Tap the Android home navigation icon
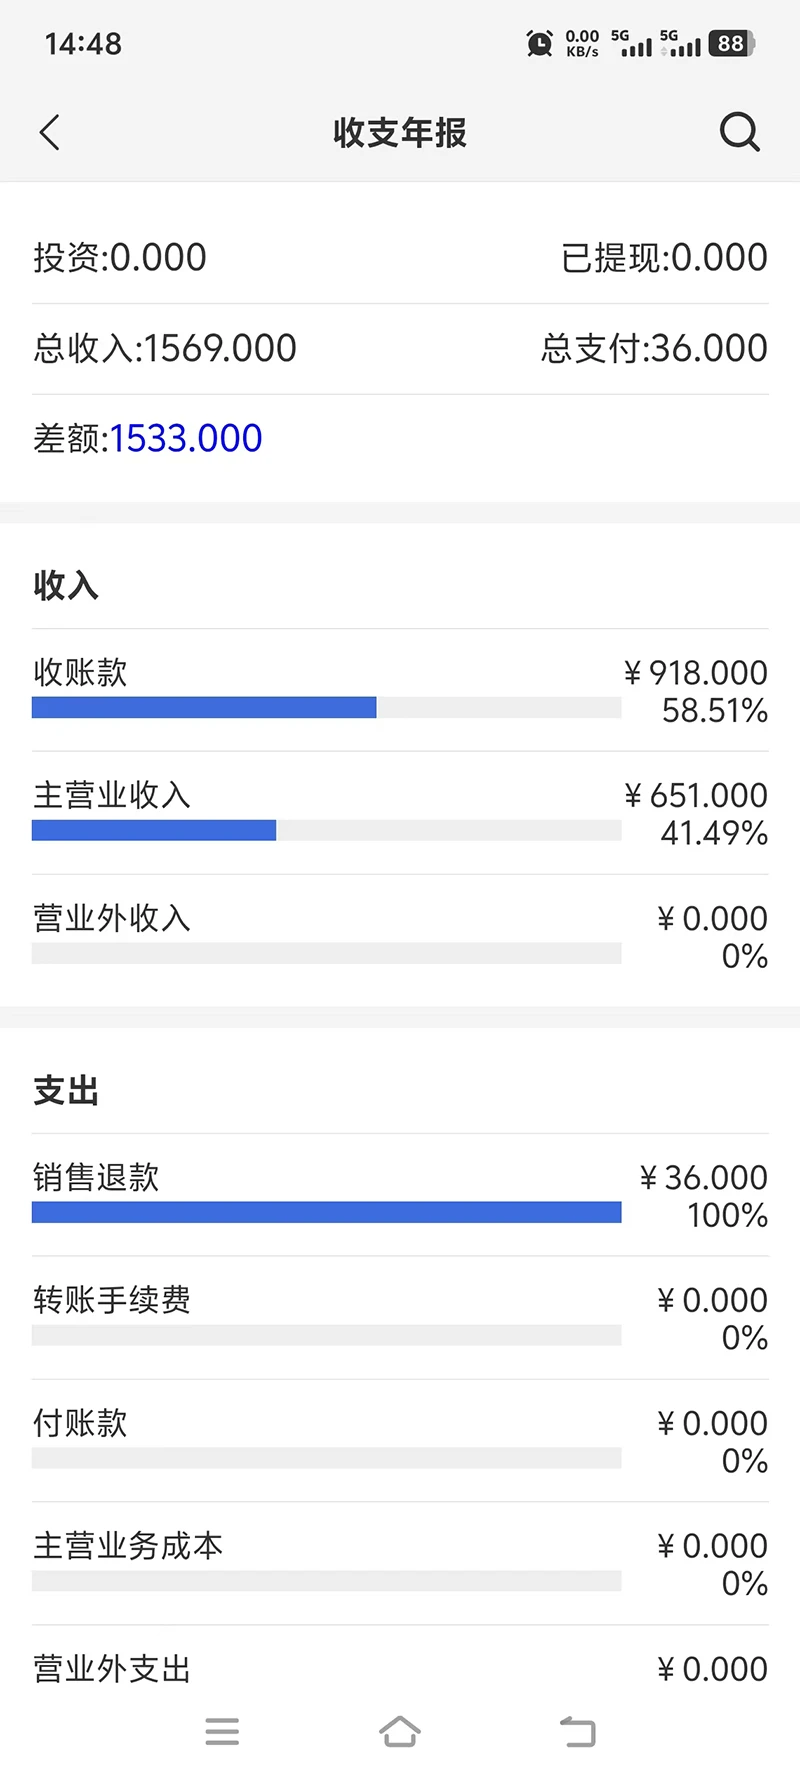The height and width of the screenshot is (1778, 800). 400,1731
